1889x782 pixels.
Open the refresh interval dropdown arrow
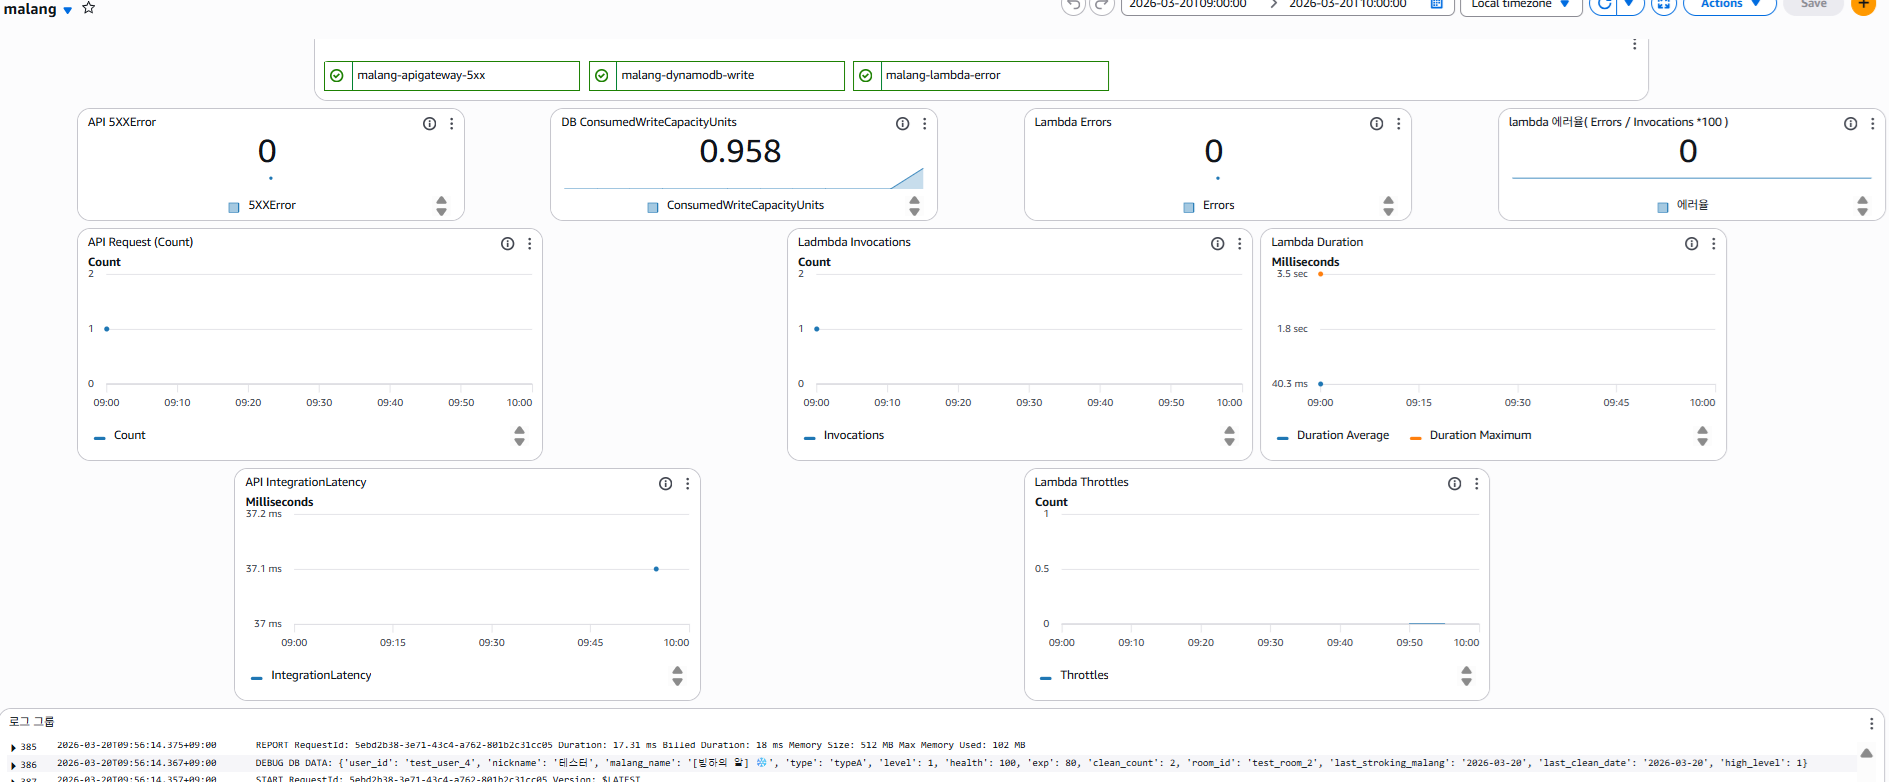click(1629, 5)
